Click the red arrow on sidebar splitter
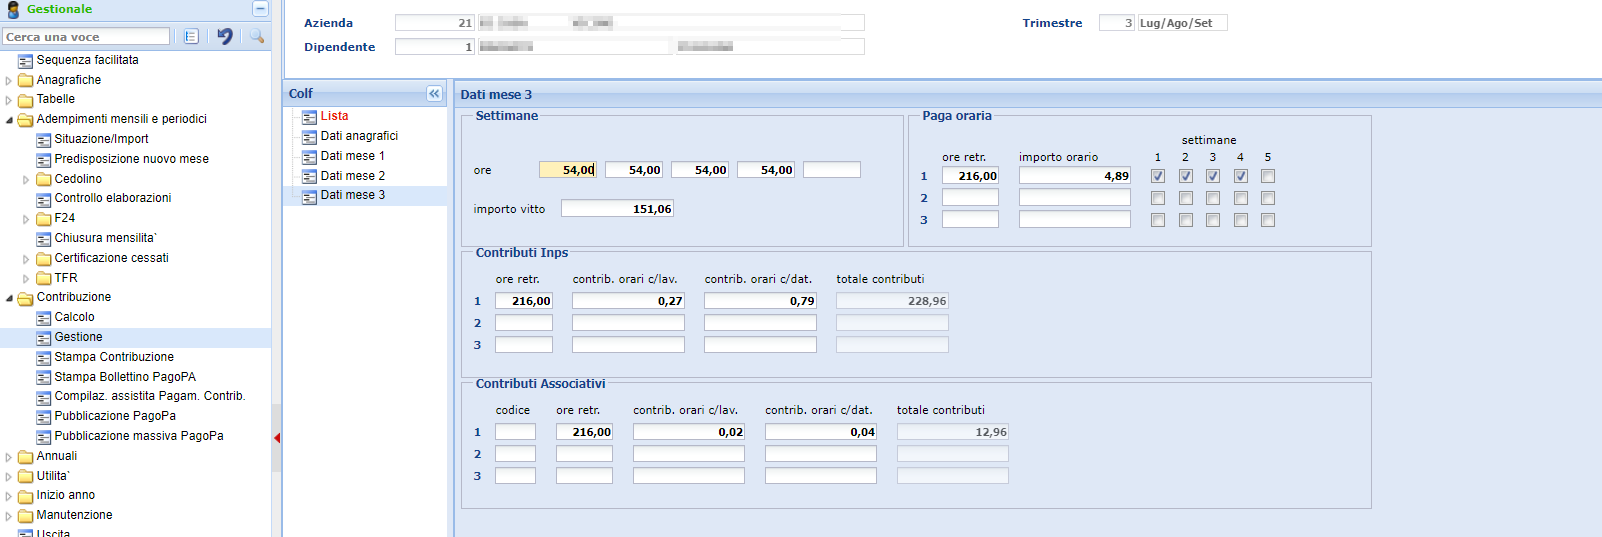 [x=277, y=438]
